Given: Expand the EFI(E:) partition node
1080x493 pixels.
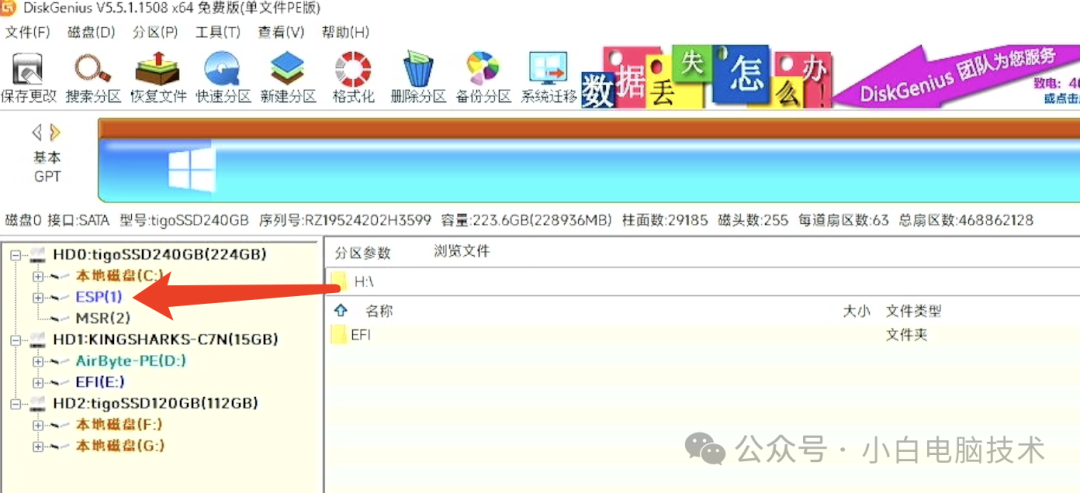Looking at the screenshot, I should (38, 382).
